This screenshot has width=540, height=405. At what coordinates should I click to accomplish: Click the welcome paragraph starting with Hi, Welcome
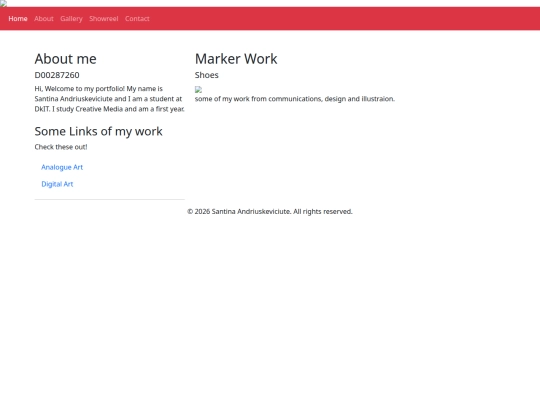click(110, 99)
